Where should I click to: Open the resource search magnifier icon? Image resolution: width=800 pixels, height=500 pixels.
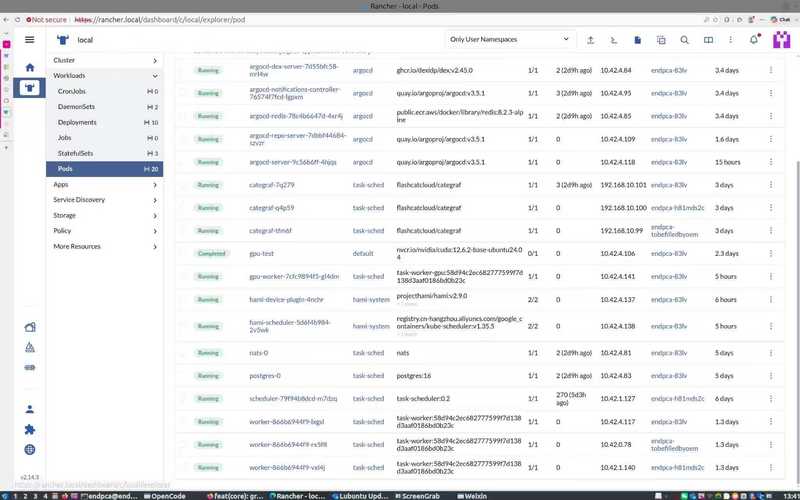685,40
